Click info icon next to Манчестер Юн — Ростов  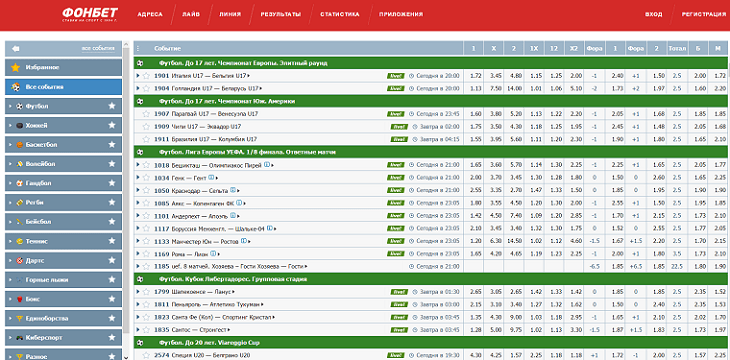click(x=243, y=241)
